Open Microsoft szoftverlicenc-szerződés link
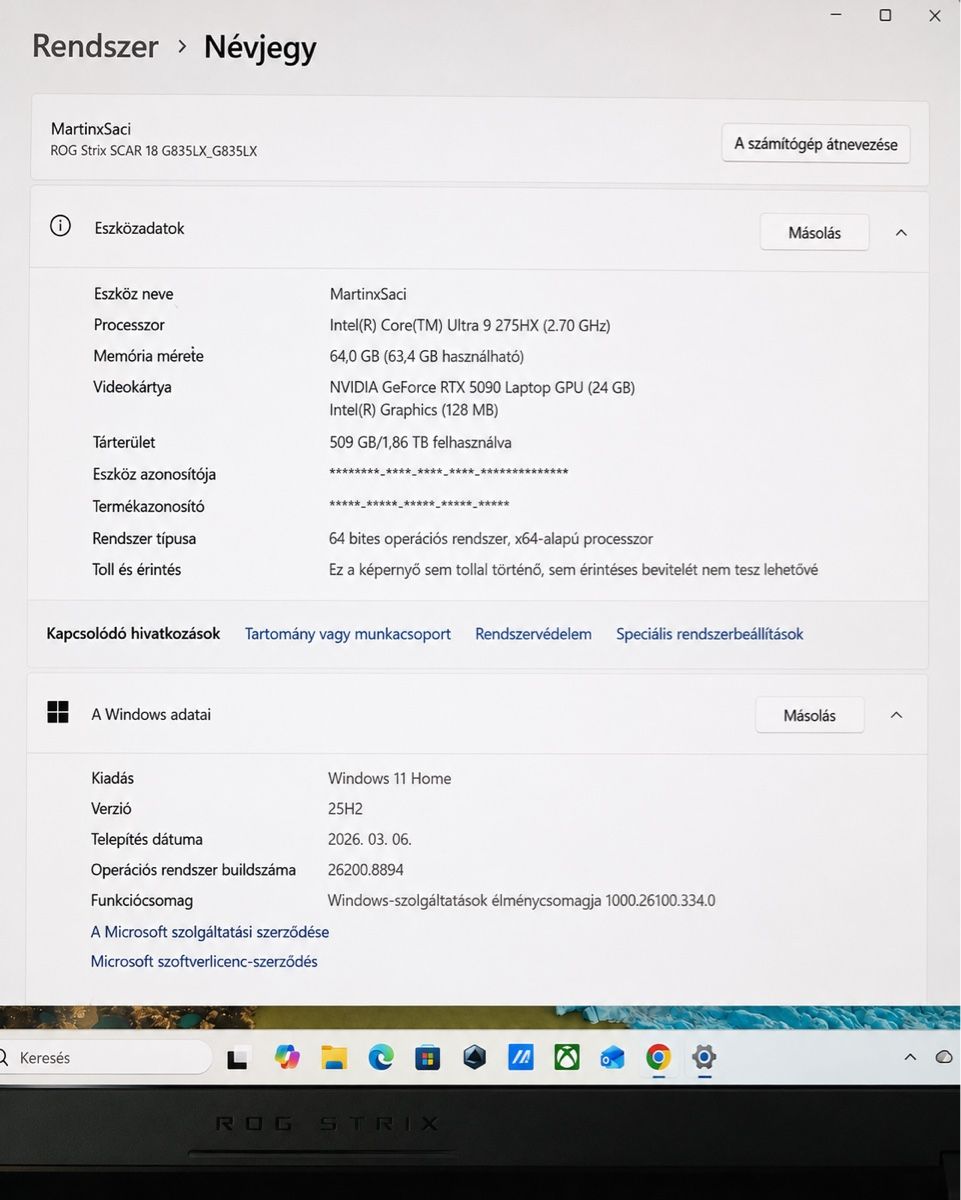Image resolution: width=961 pixels, height=1200 pixels. click(204, 961)
